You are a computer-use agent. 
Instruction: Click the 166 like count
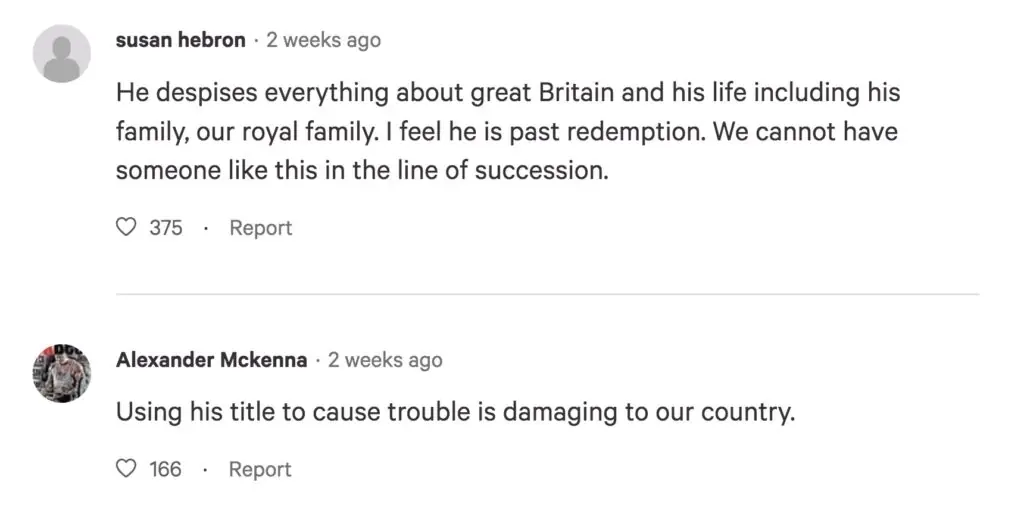click(x=166, y=469)
